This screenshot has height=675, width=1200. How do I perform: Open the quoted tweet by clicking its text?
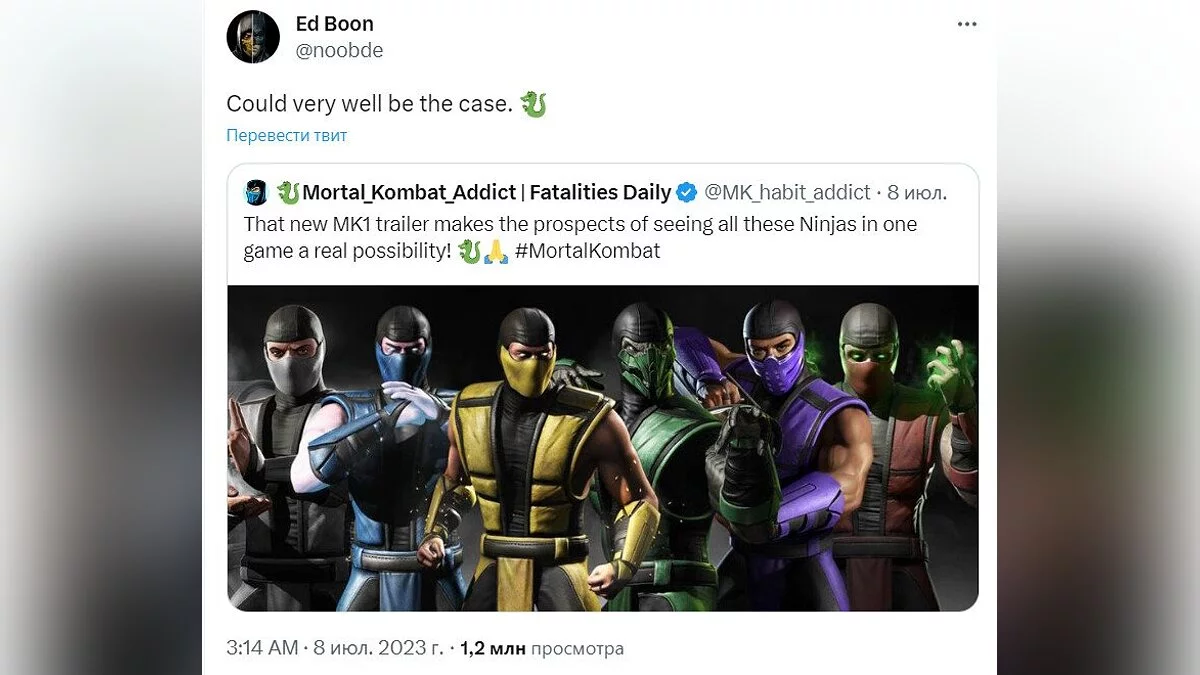(580, 225)
